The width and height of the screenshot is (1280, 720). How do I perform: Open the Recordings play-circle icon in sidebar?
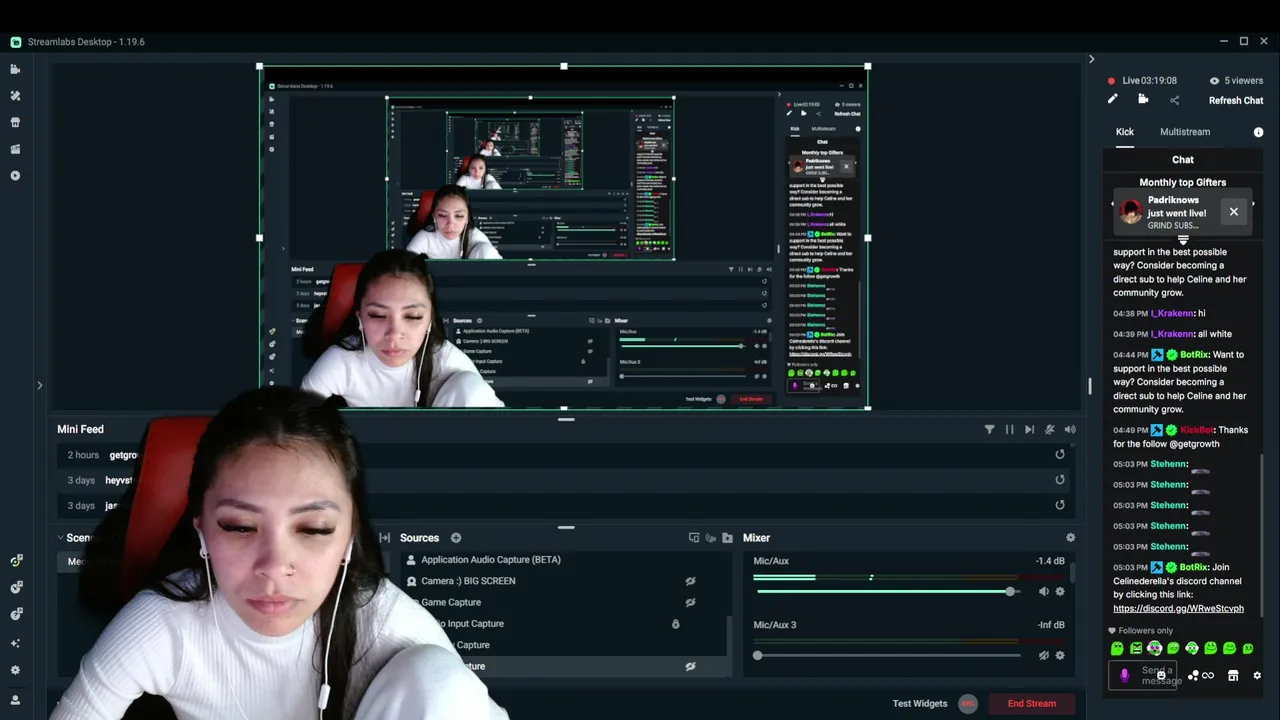point(15,175)
